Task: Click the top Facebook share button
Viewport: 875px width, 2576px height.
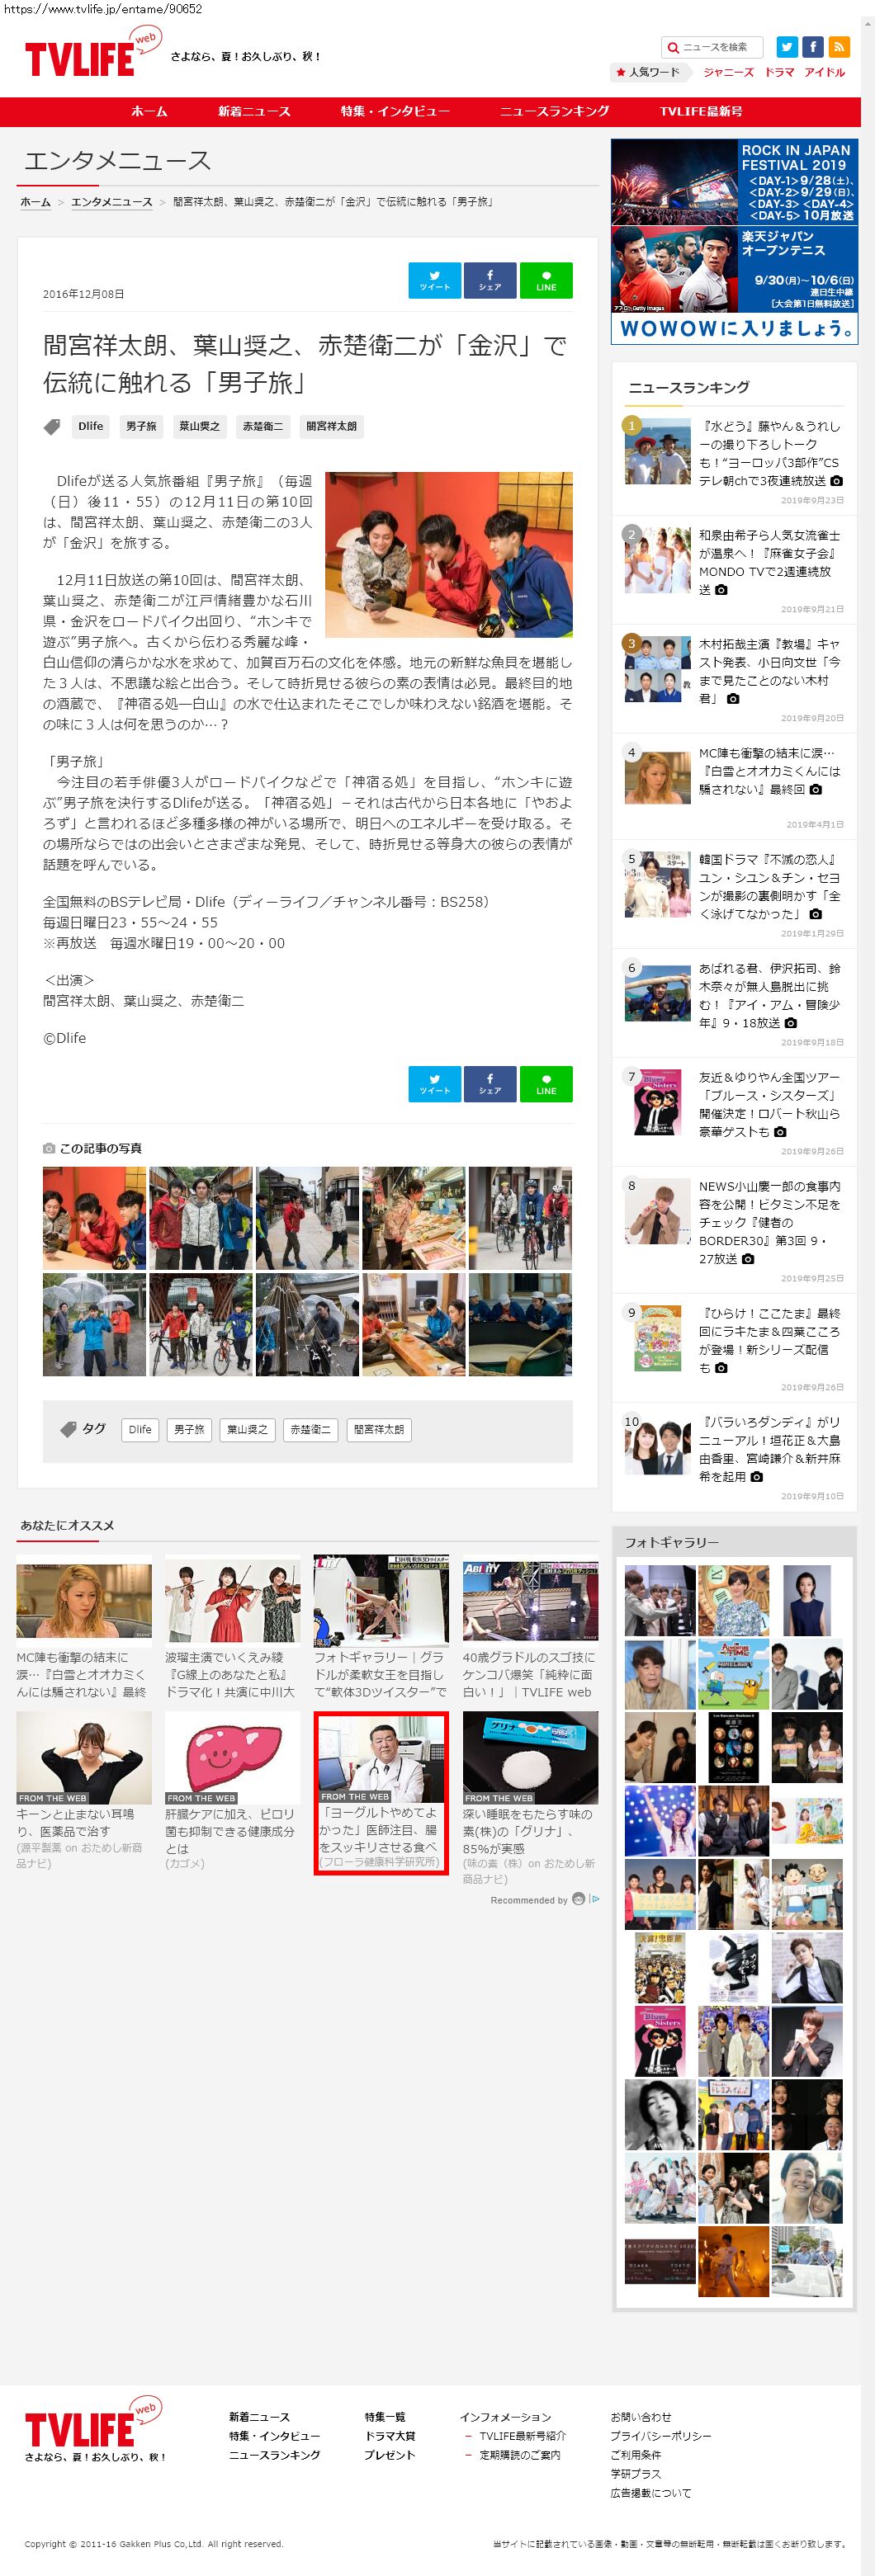Action: click(489, 280)
